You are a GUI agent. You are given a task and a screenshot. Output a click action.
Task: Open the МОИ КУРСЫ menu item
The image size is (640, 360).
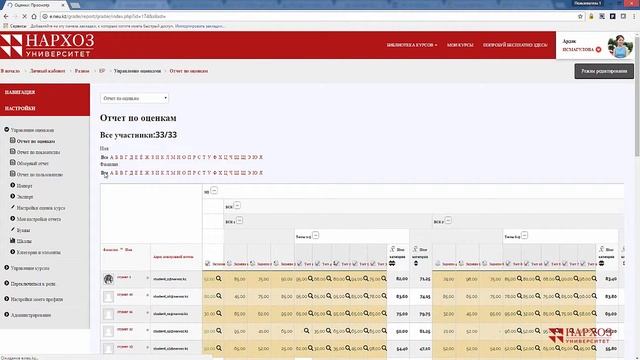tap(460, 45)
